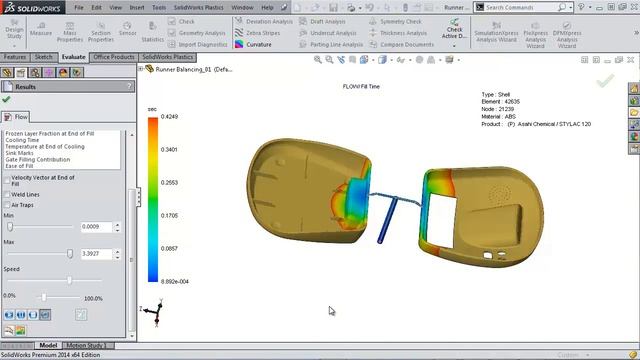Click the Speed slider handle
Image resolution: width=640 pixels, height=360 pixels.
coord(69,280)
